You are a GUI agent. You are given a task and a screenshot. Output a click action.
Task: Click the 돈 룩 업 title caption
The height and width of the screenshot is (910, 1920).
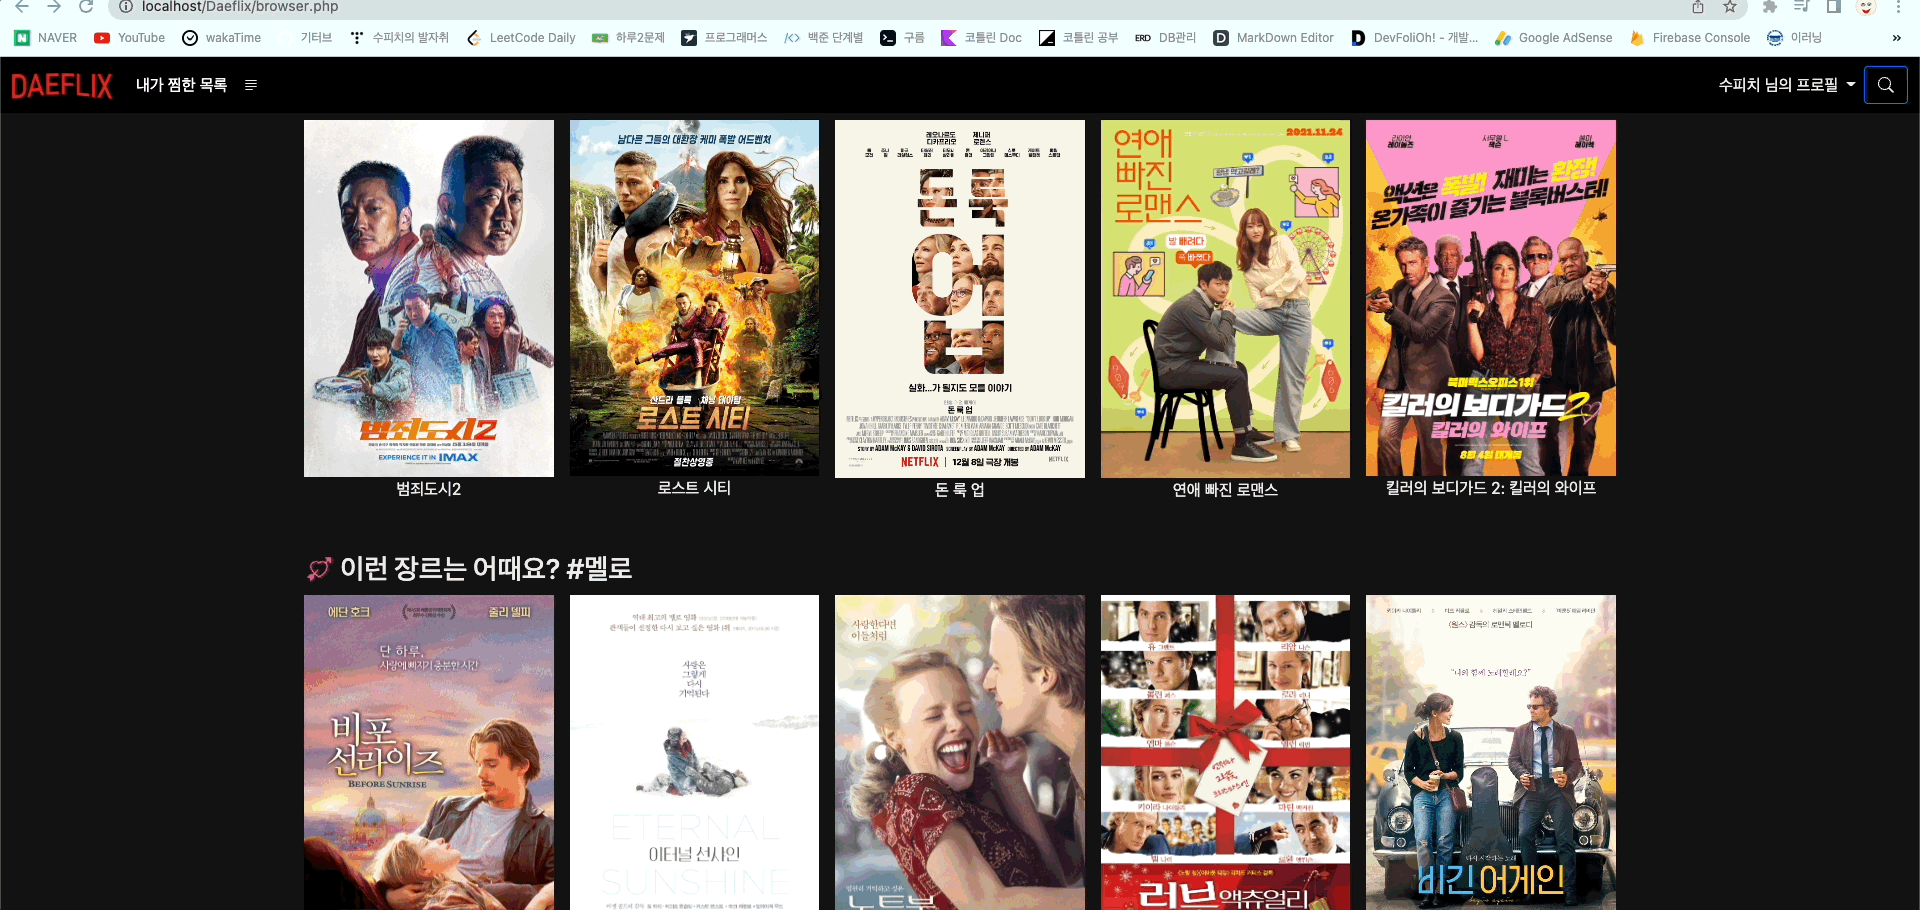click(960, 490)
